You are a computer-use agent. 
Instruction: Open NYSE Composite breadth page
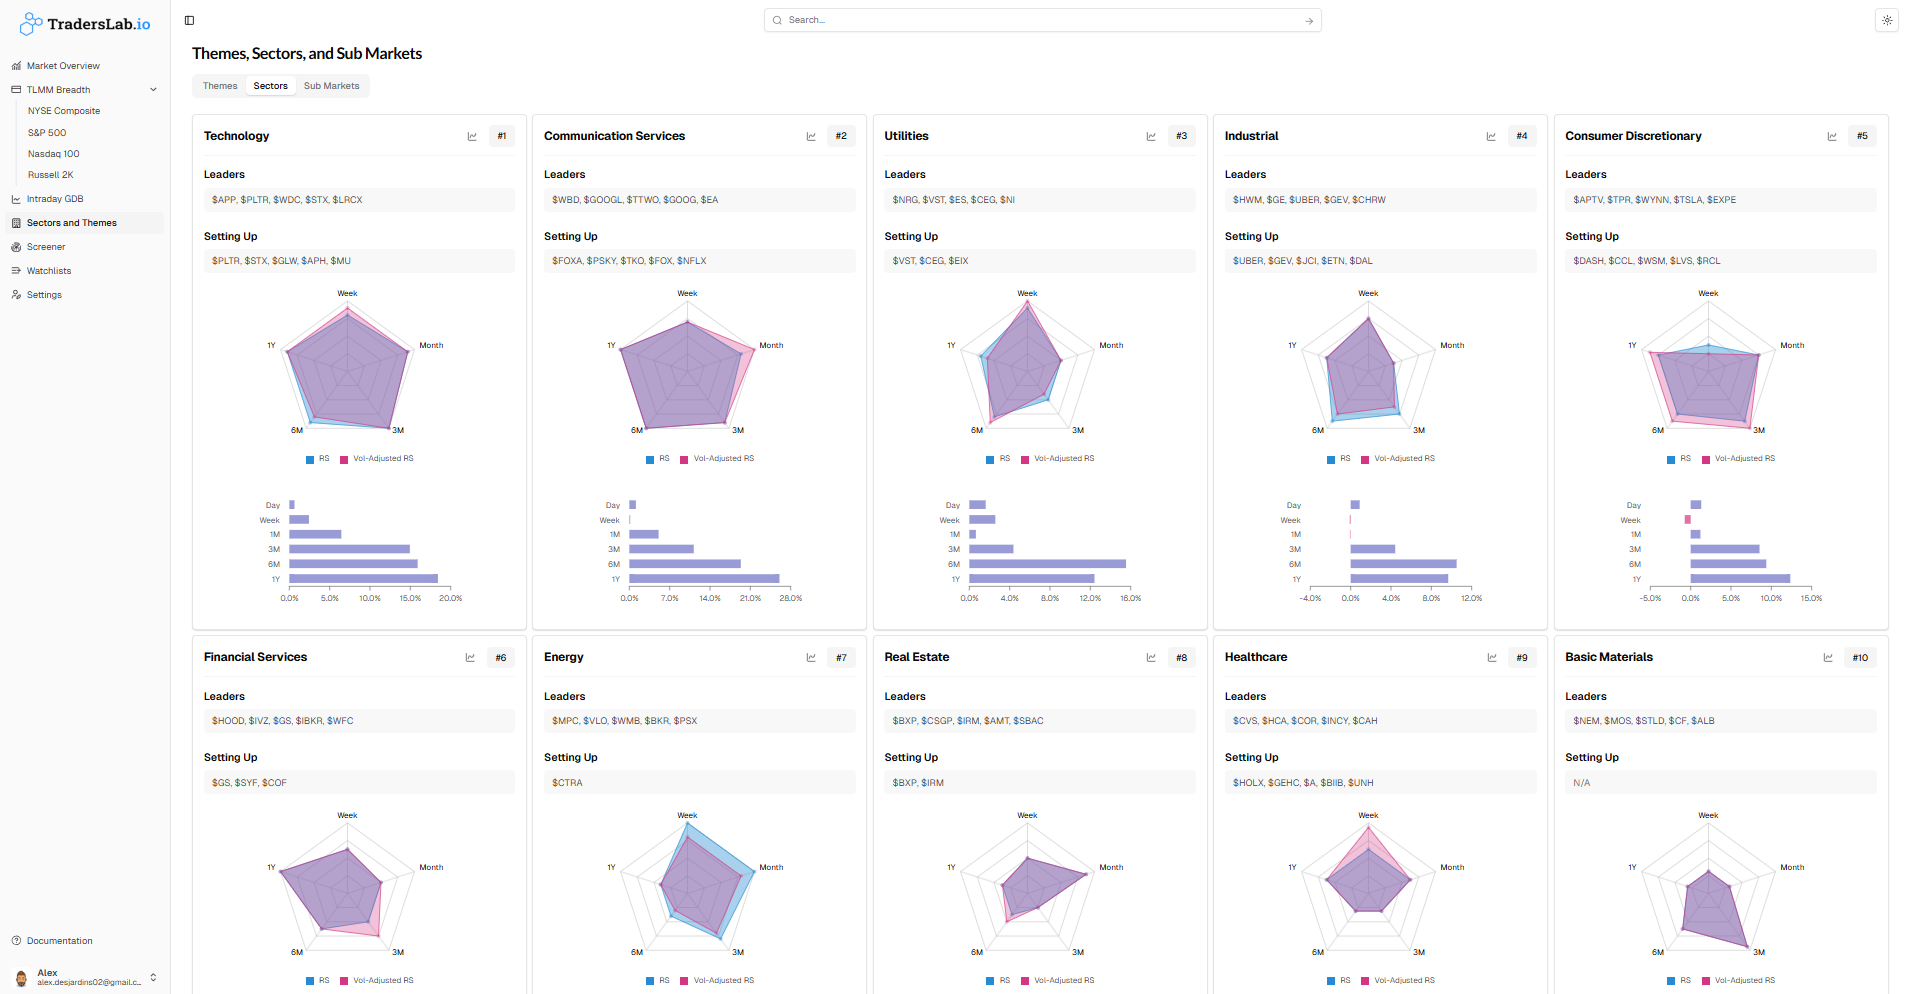click(64, 111)
